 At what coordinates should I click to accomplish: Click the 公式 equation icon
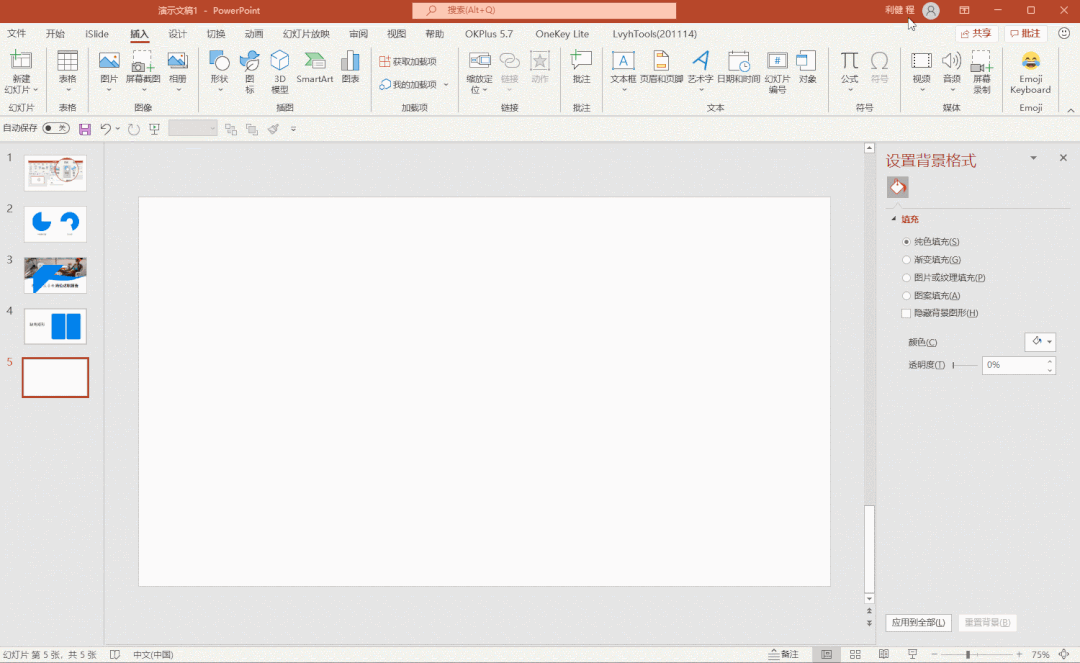849,71
